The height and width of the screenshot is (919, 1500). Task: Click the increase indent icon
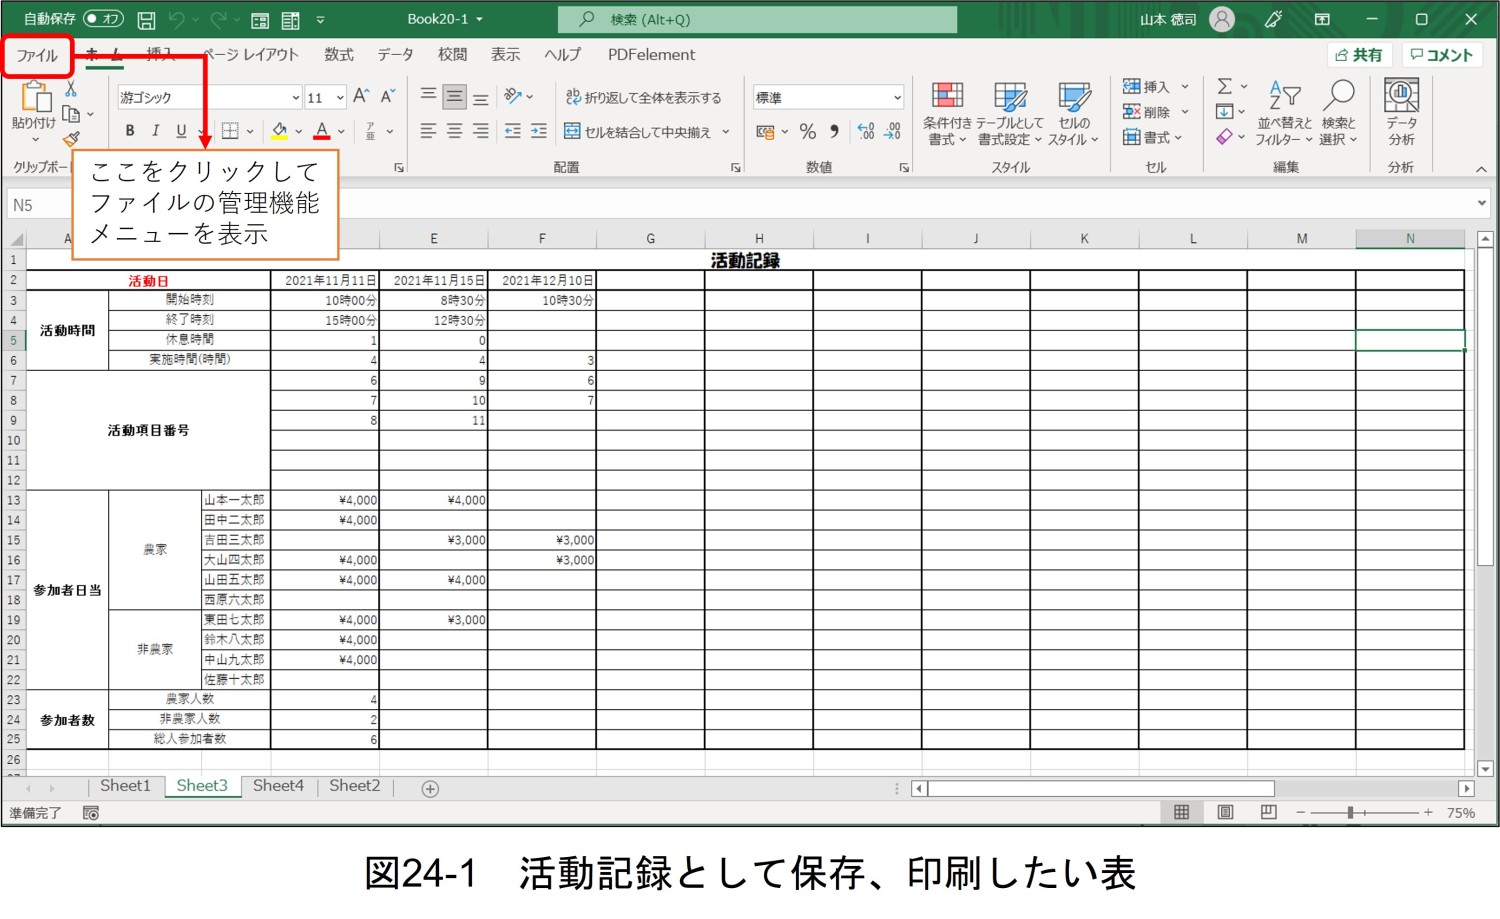click(539, 131)
